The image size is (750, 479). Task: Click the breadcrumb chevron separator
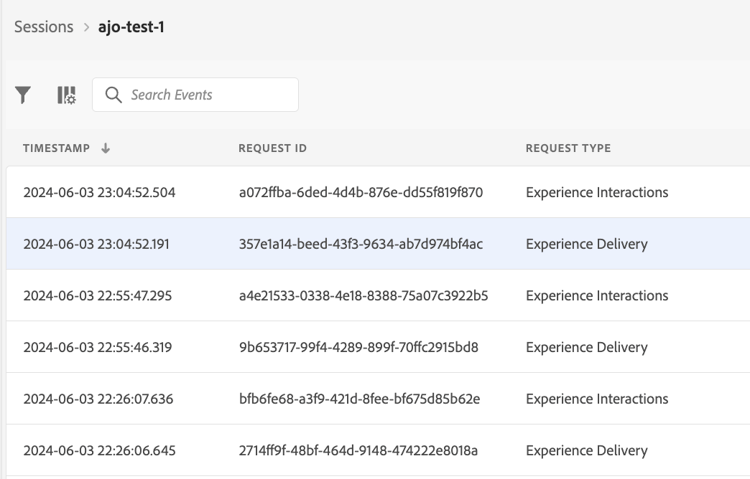point(86,27)
